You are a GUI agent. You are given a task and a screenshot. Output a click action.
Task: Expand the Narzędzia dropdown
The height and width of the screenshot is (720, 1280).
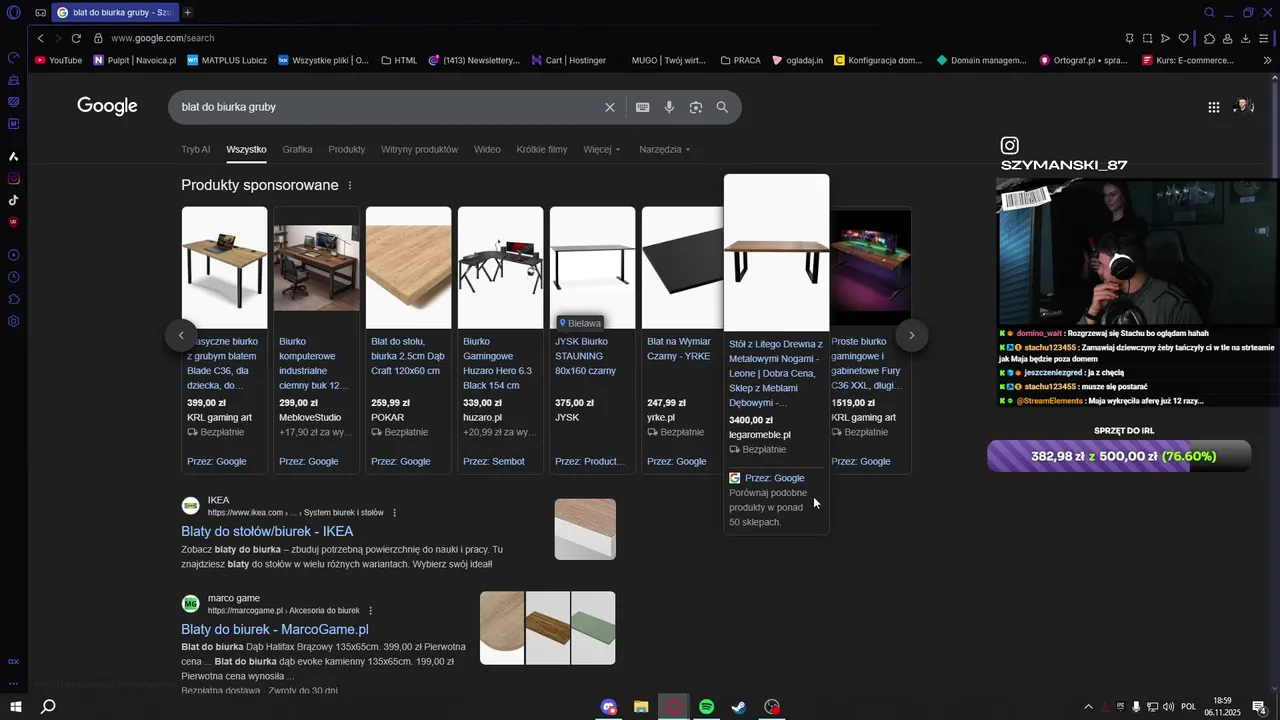pos(665,149)
